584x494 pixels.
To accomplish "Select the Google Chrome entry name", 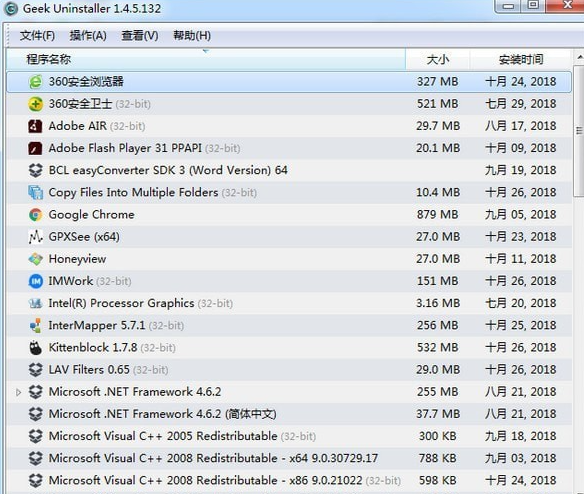I will point(91,215).
